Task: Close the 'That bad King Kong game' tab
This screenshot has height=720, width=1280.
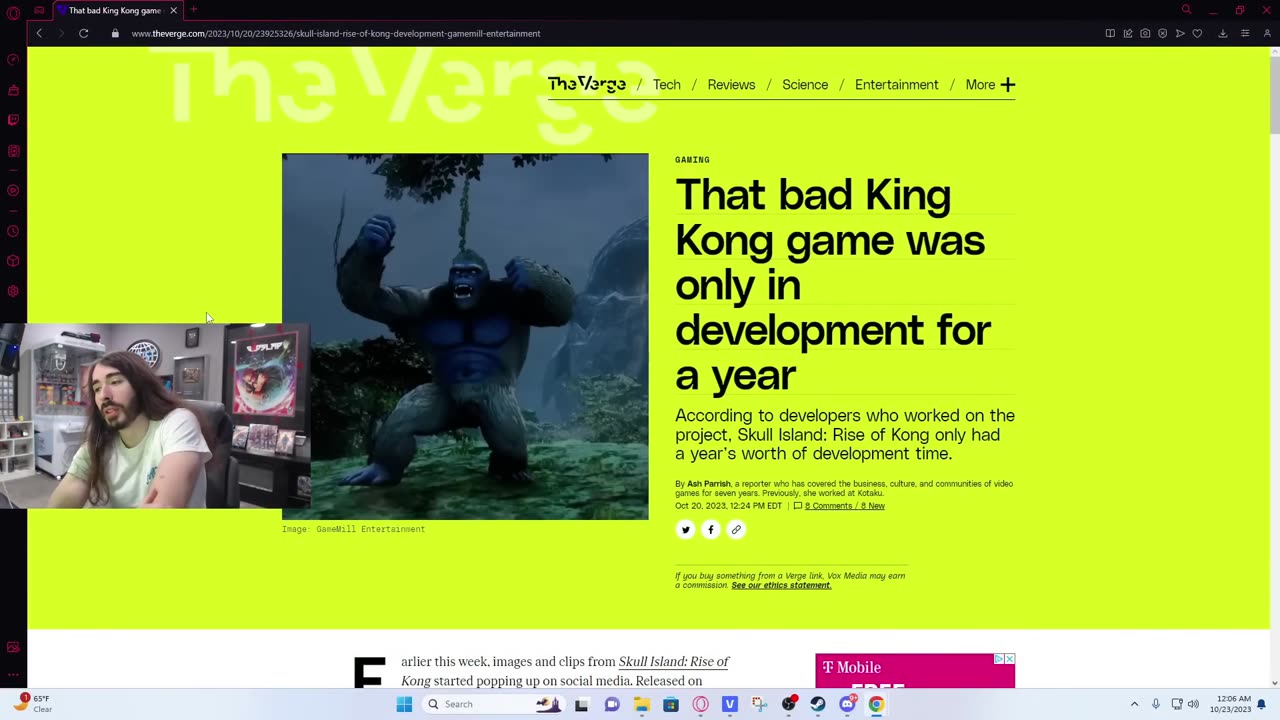Action: click(173, 10)
